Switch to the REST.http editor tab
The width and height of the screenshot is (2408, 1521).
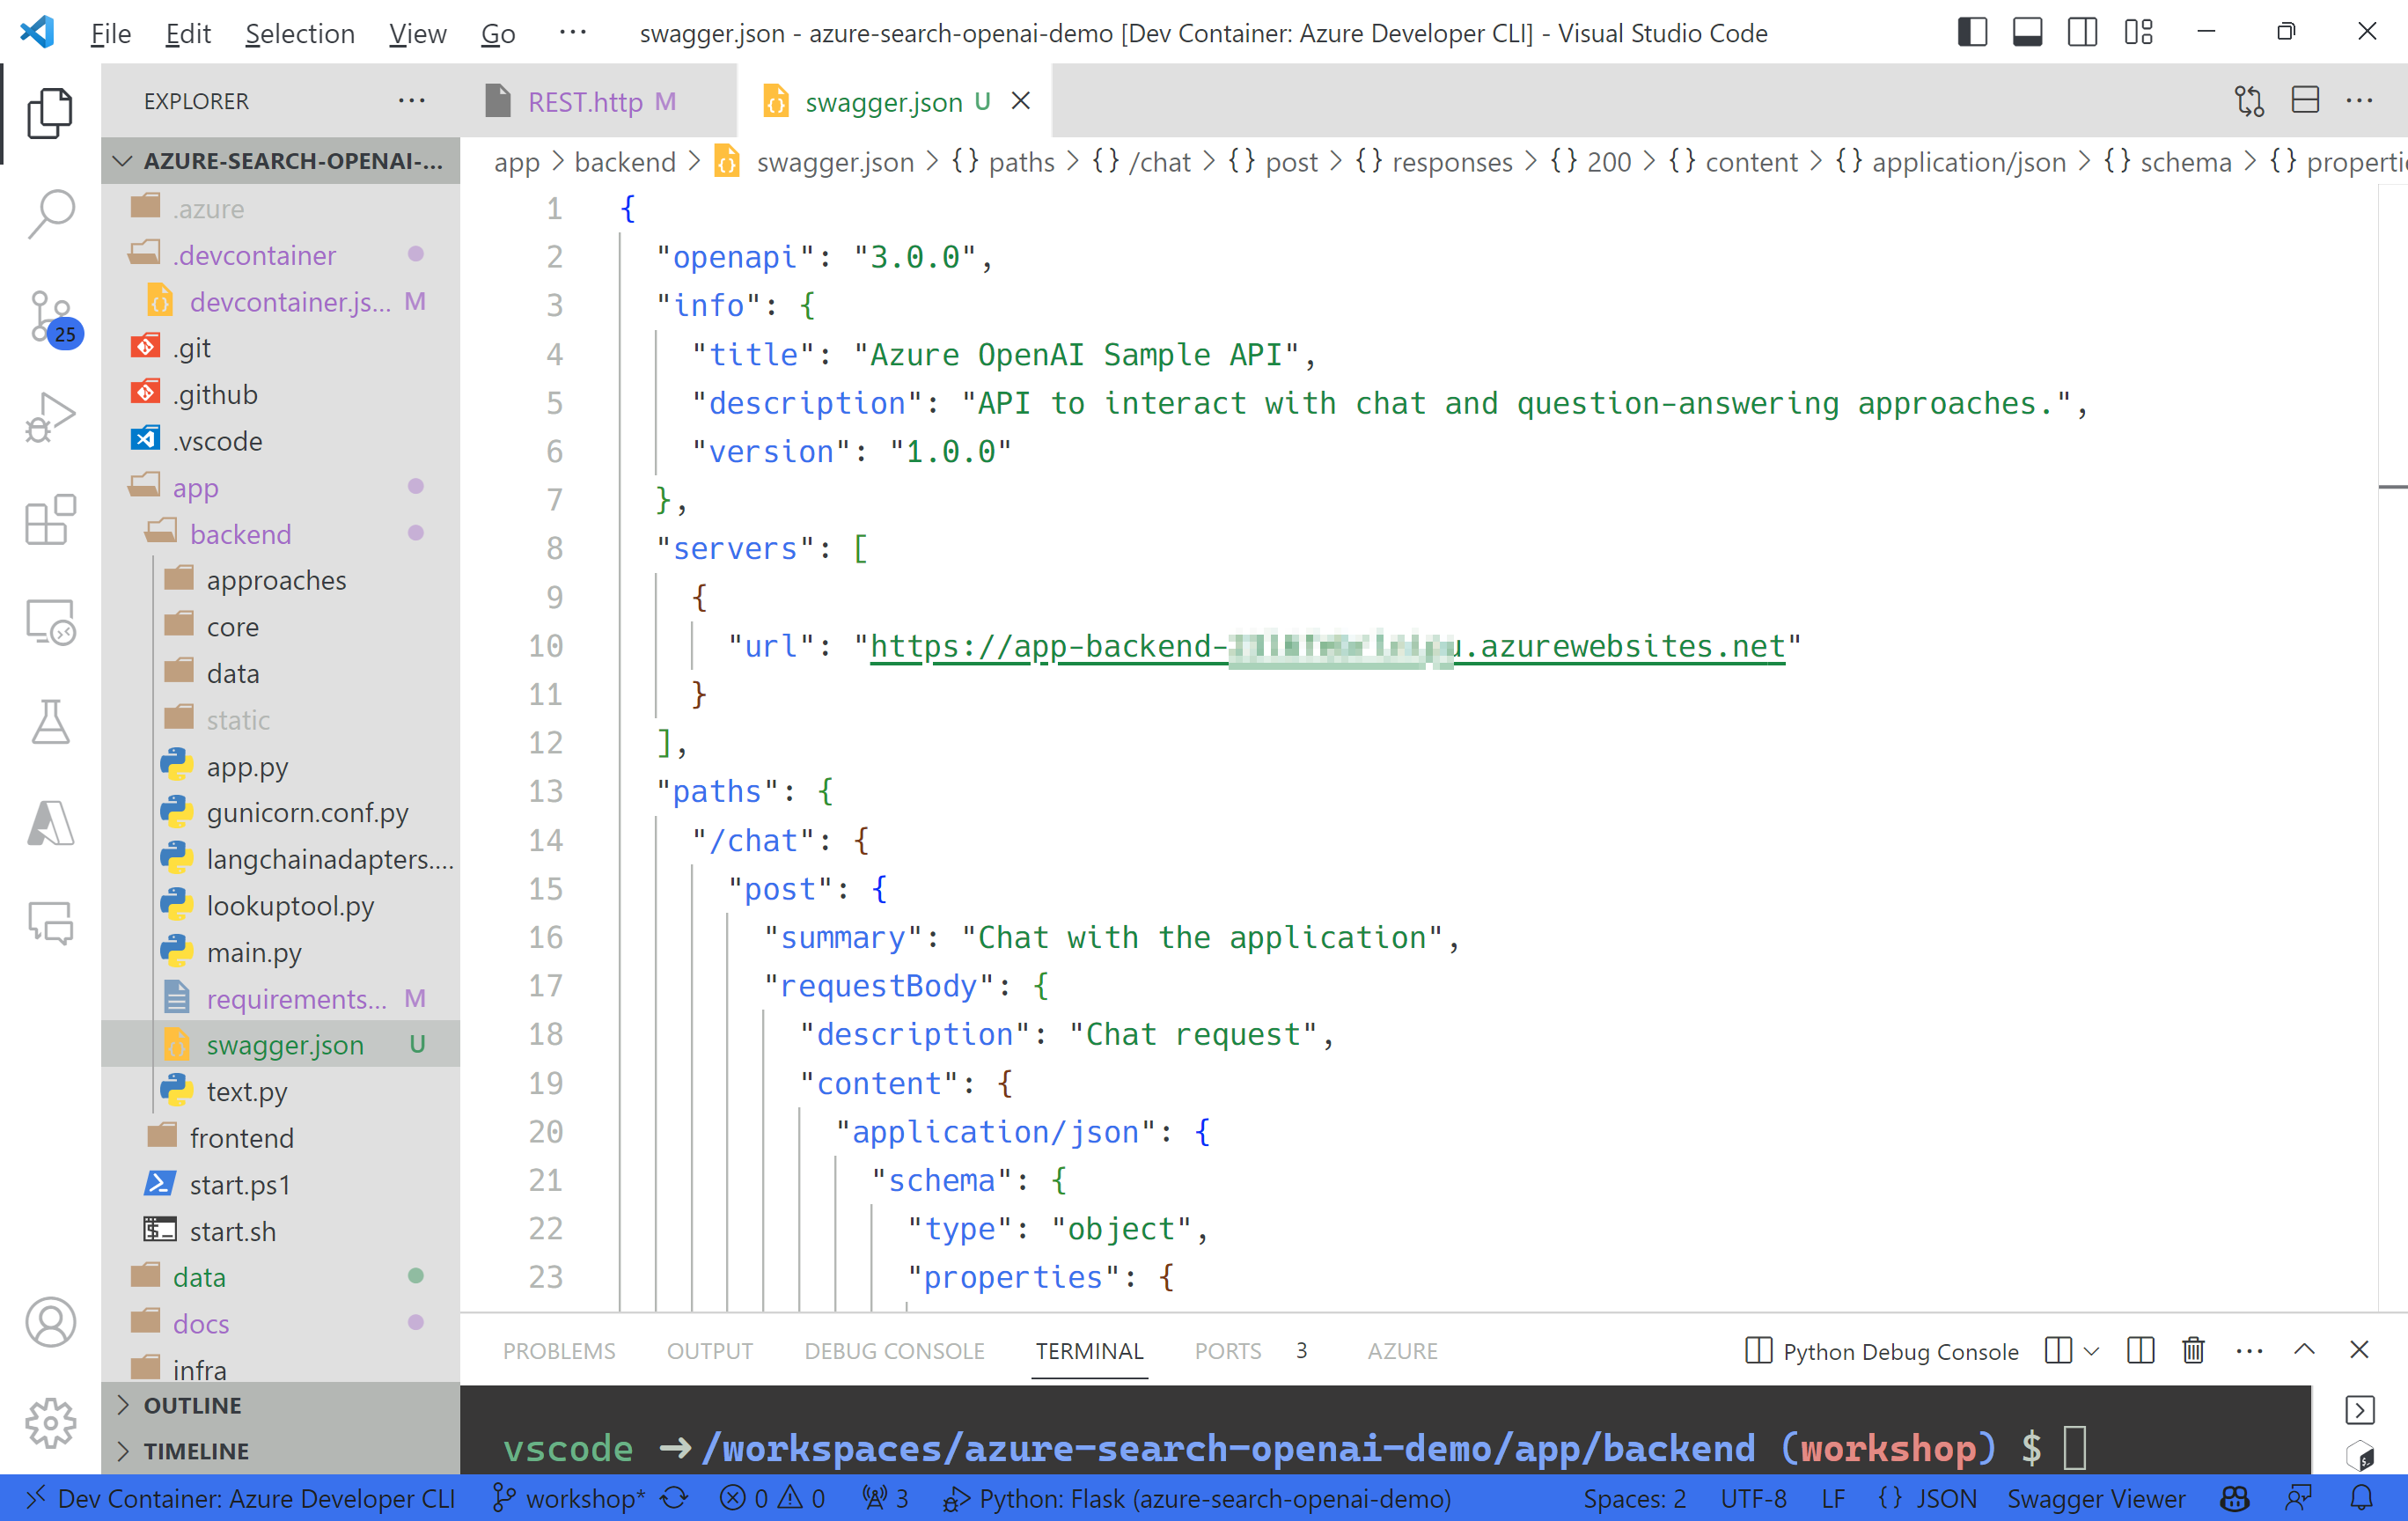pyautogui.click(x=585, y=101)
